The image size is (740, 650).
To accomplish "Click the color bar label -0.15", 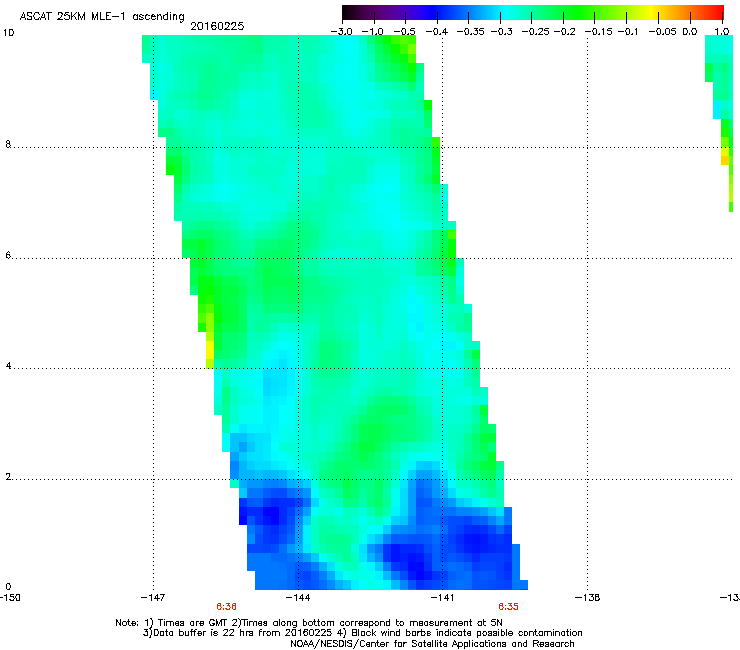I will point(598,32).
